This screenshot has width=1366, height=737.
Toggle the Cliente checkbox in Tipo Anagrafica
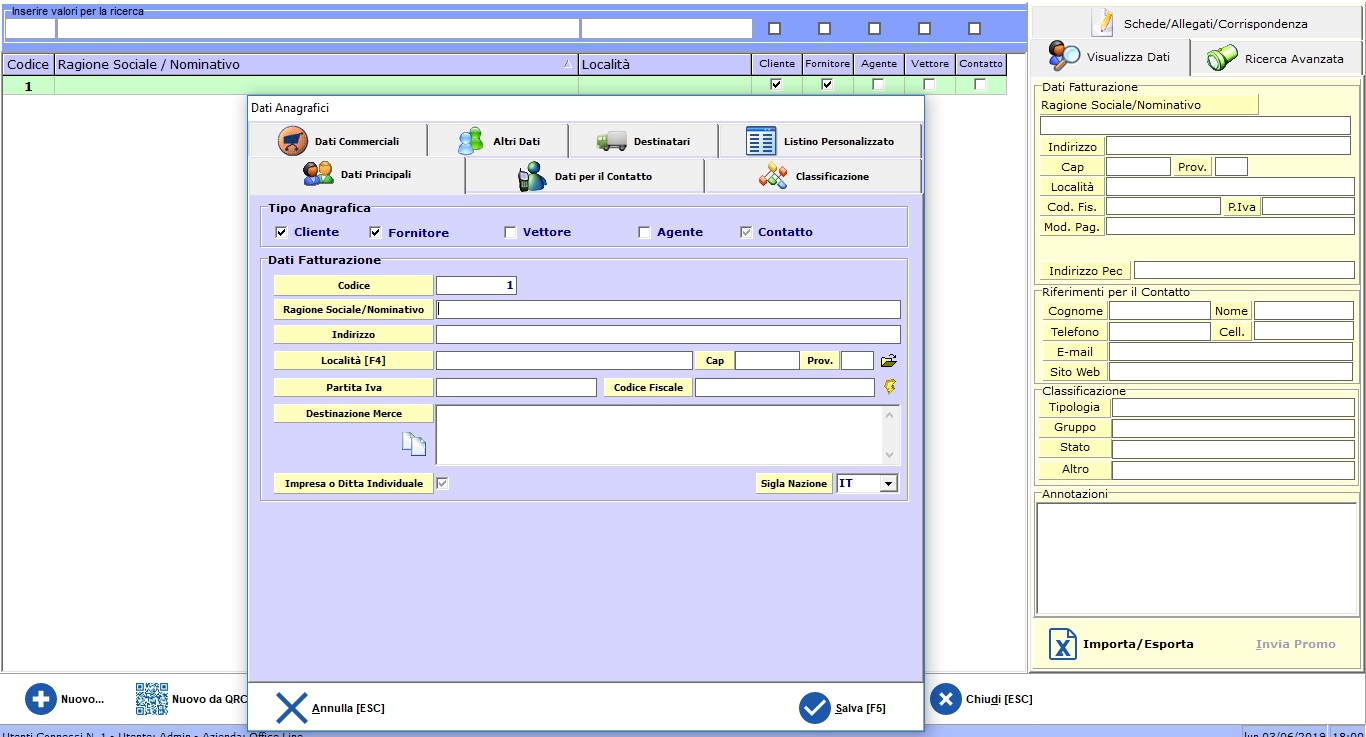tap(281, 232)
